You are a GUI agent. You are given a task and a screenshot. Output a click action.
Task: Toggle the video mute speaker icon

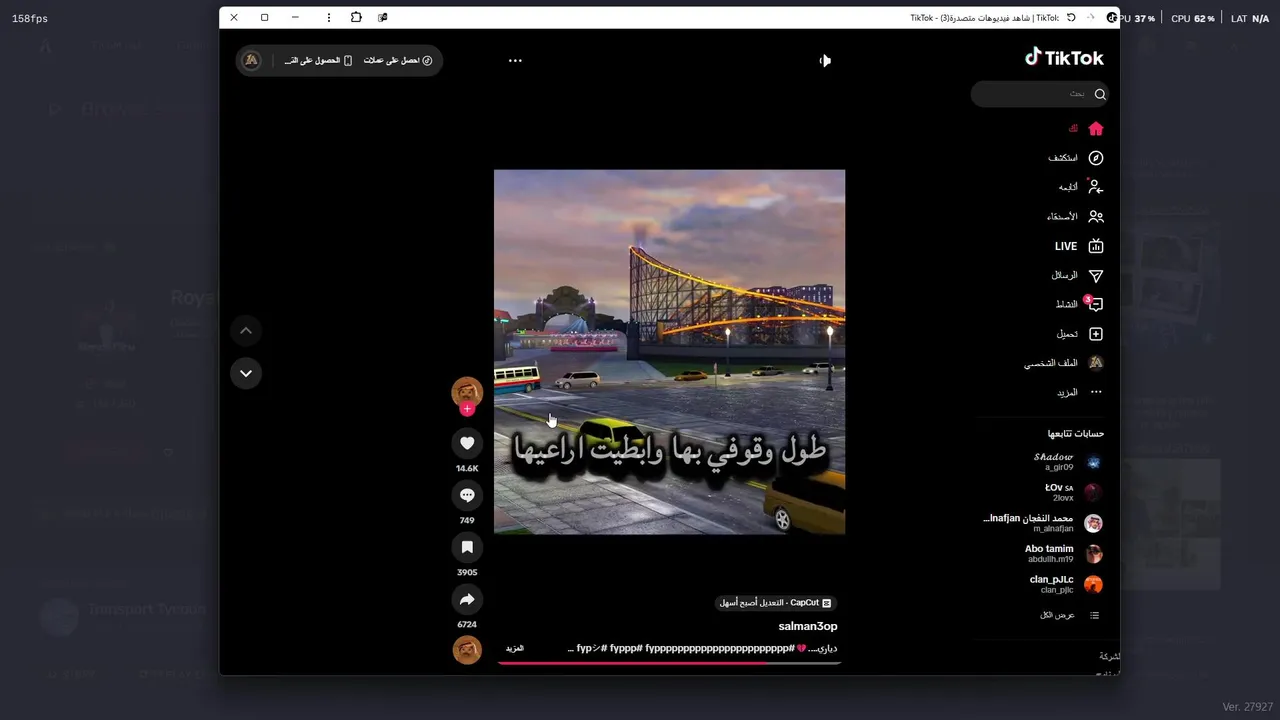[825, 60]
